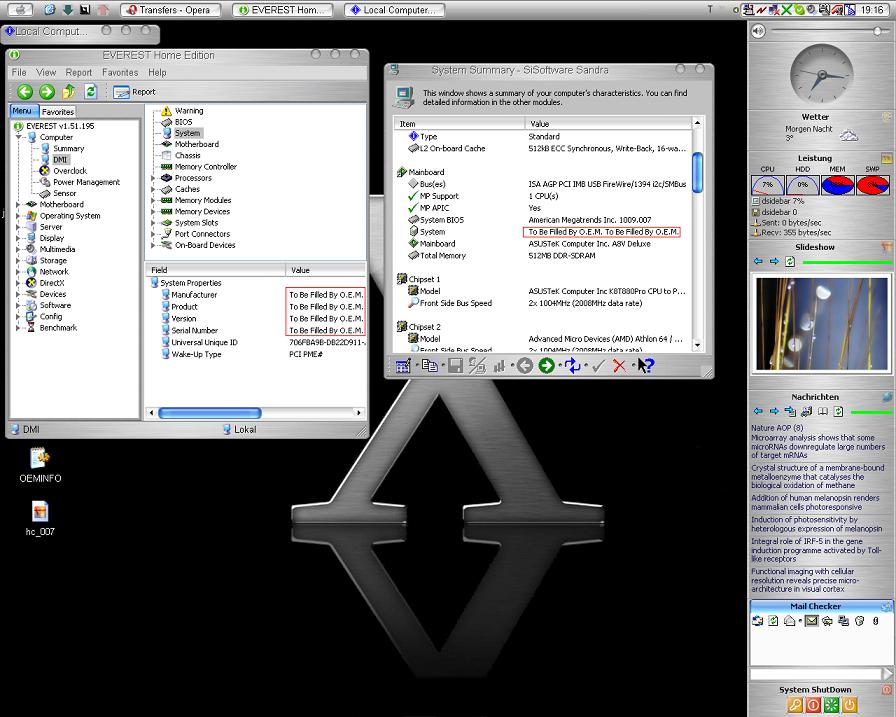
Task: Click the green forward arrow in Sandra toolbar
Action: tap(546, 366)
